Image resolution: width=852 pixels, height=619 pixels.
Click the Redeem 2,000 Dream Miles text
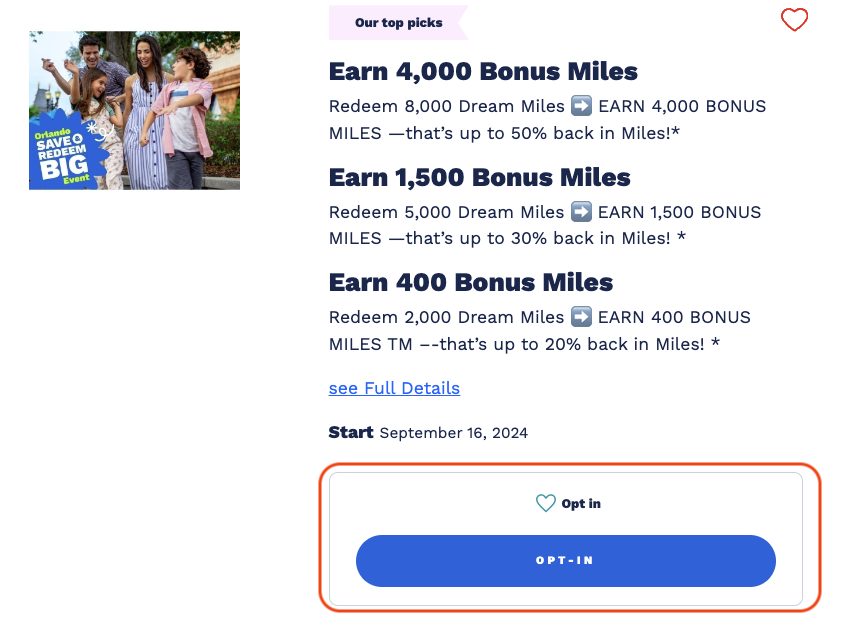(x=446, y=317)
